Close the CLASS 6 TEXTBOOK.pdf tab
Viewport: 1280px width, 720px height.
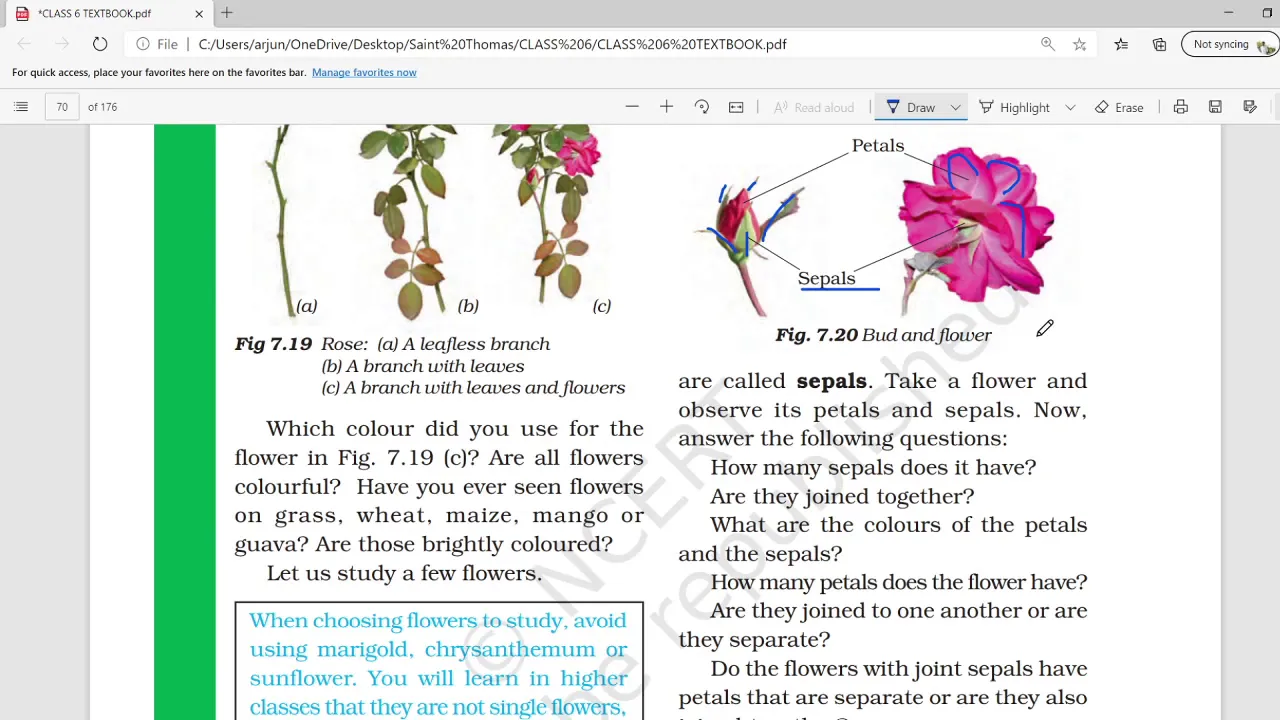(199, 13)
